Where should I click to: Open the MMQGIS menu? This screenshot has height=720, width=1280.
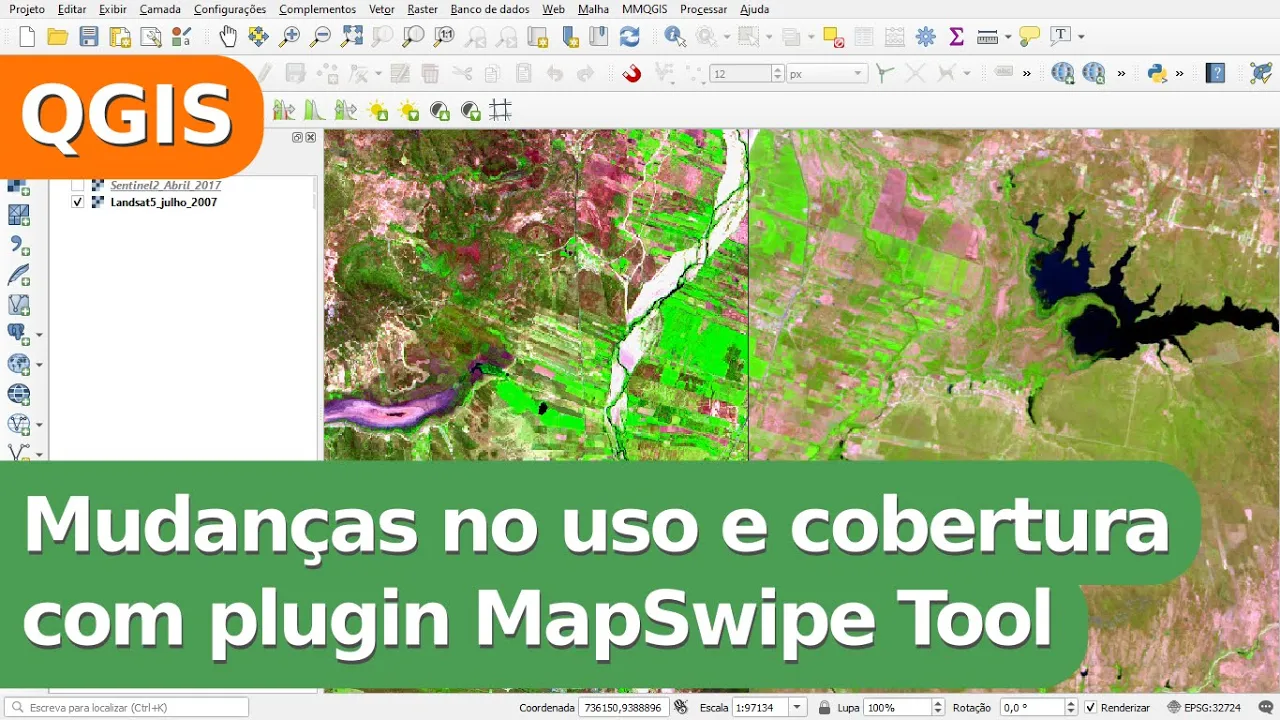(644, 9)
